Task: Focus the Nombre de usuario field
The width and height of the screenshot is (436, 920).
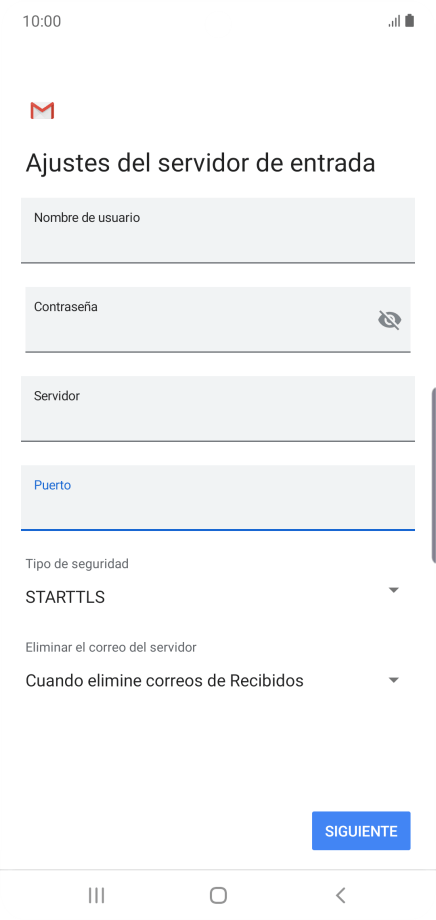Action: 218,230
